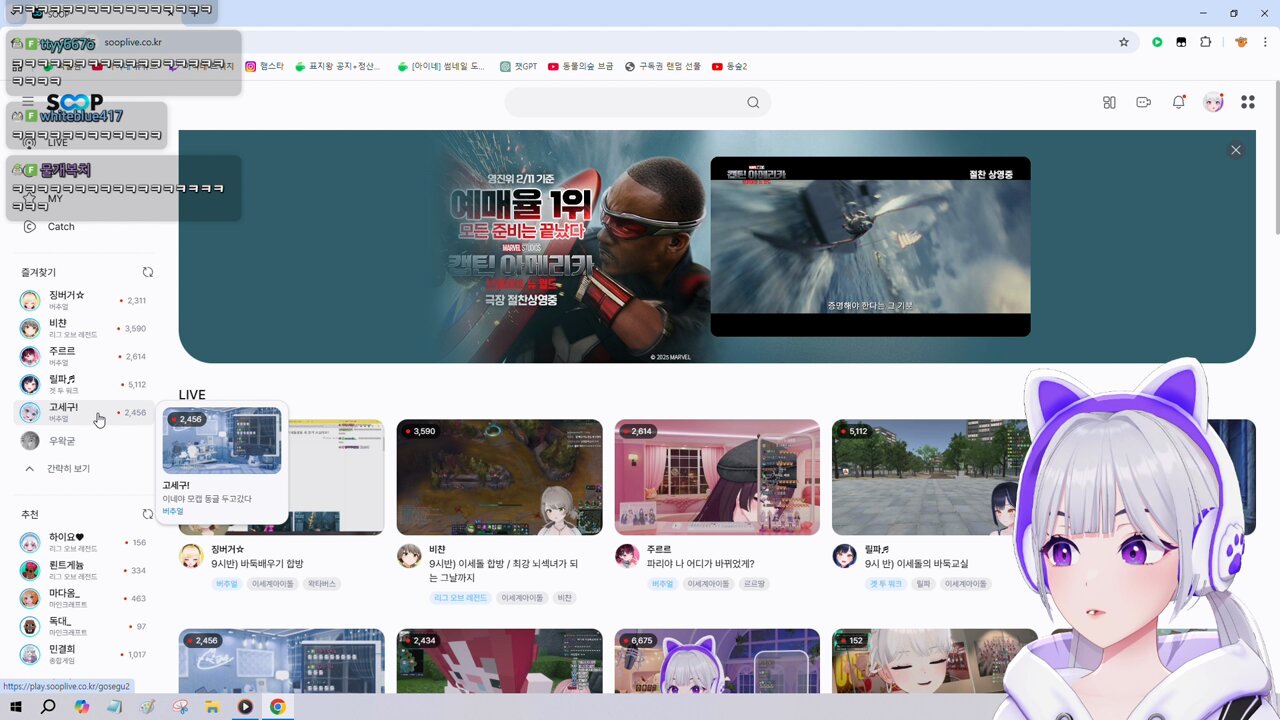Open stream thumbnail with 6,675 viewers
Screen dimensions: 1280x720
717,661
